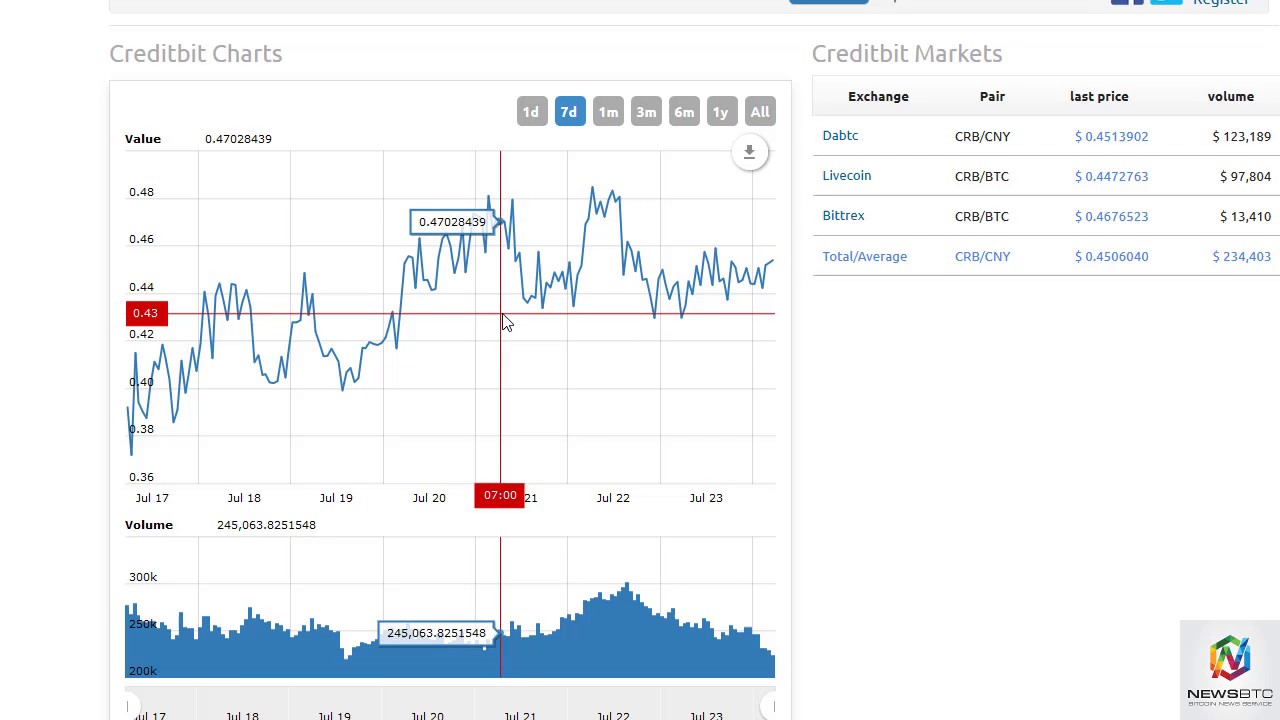
Task: Click the Pair column header
Action: 992,96
